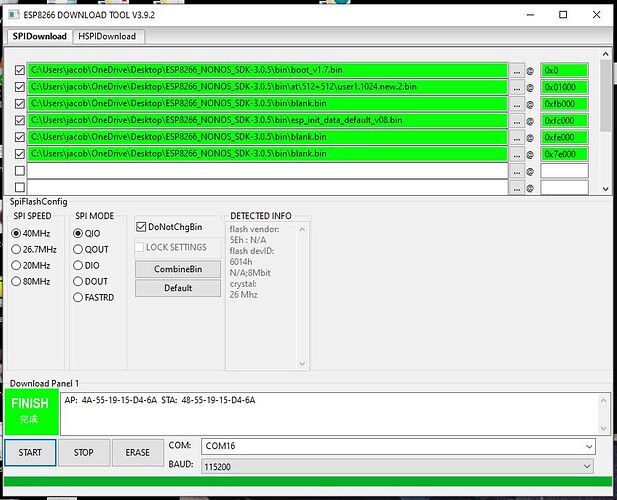617x500 pixels.
Task: Maximize the download tool window
Action: (x=563, y=15)
